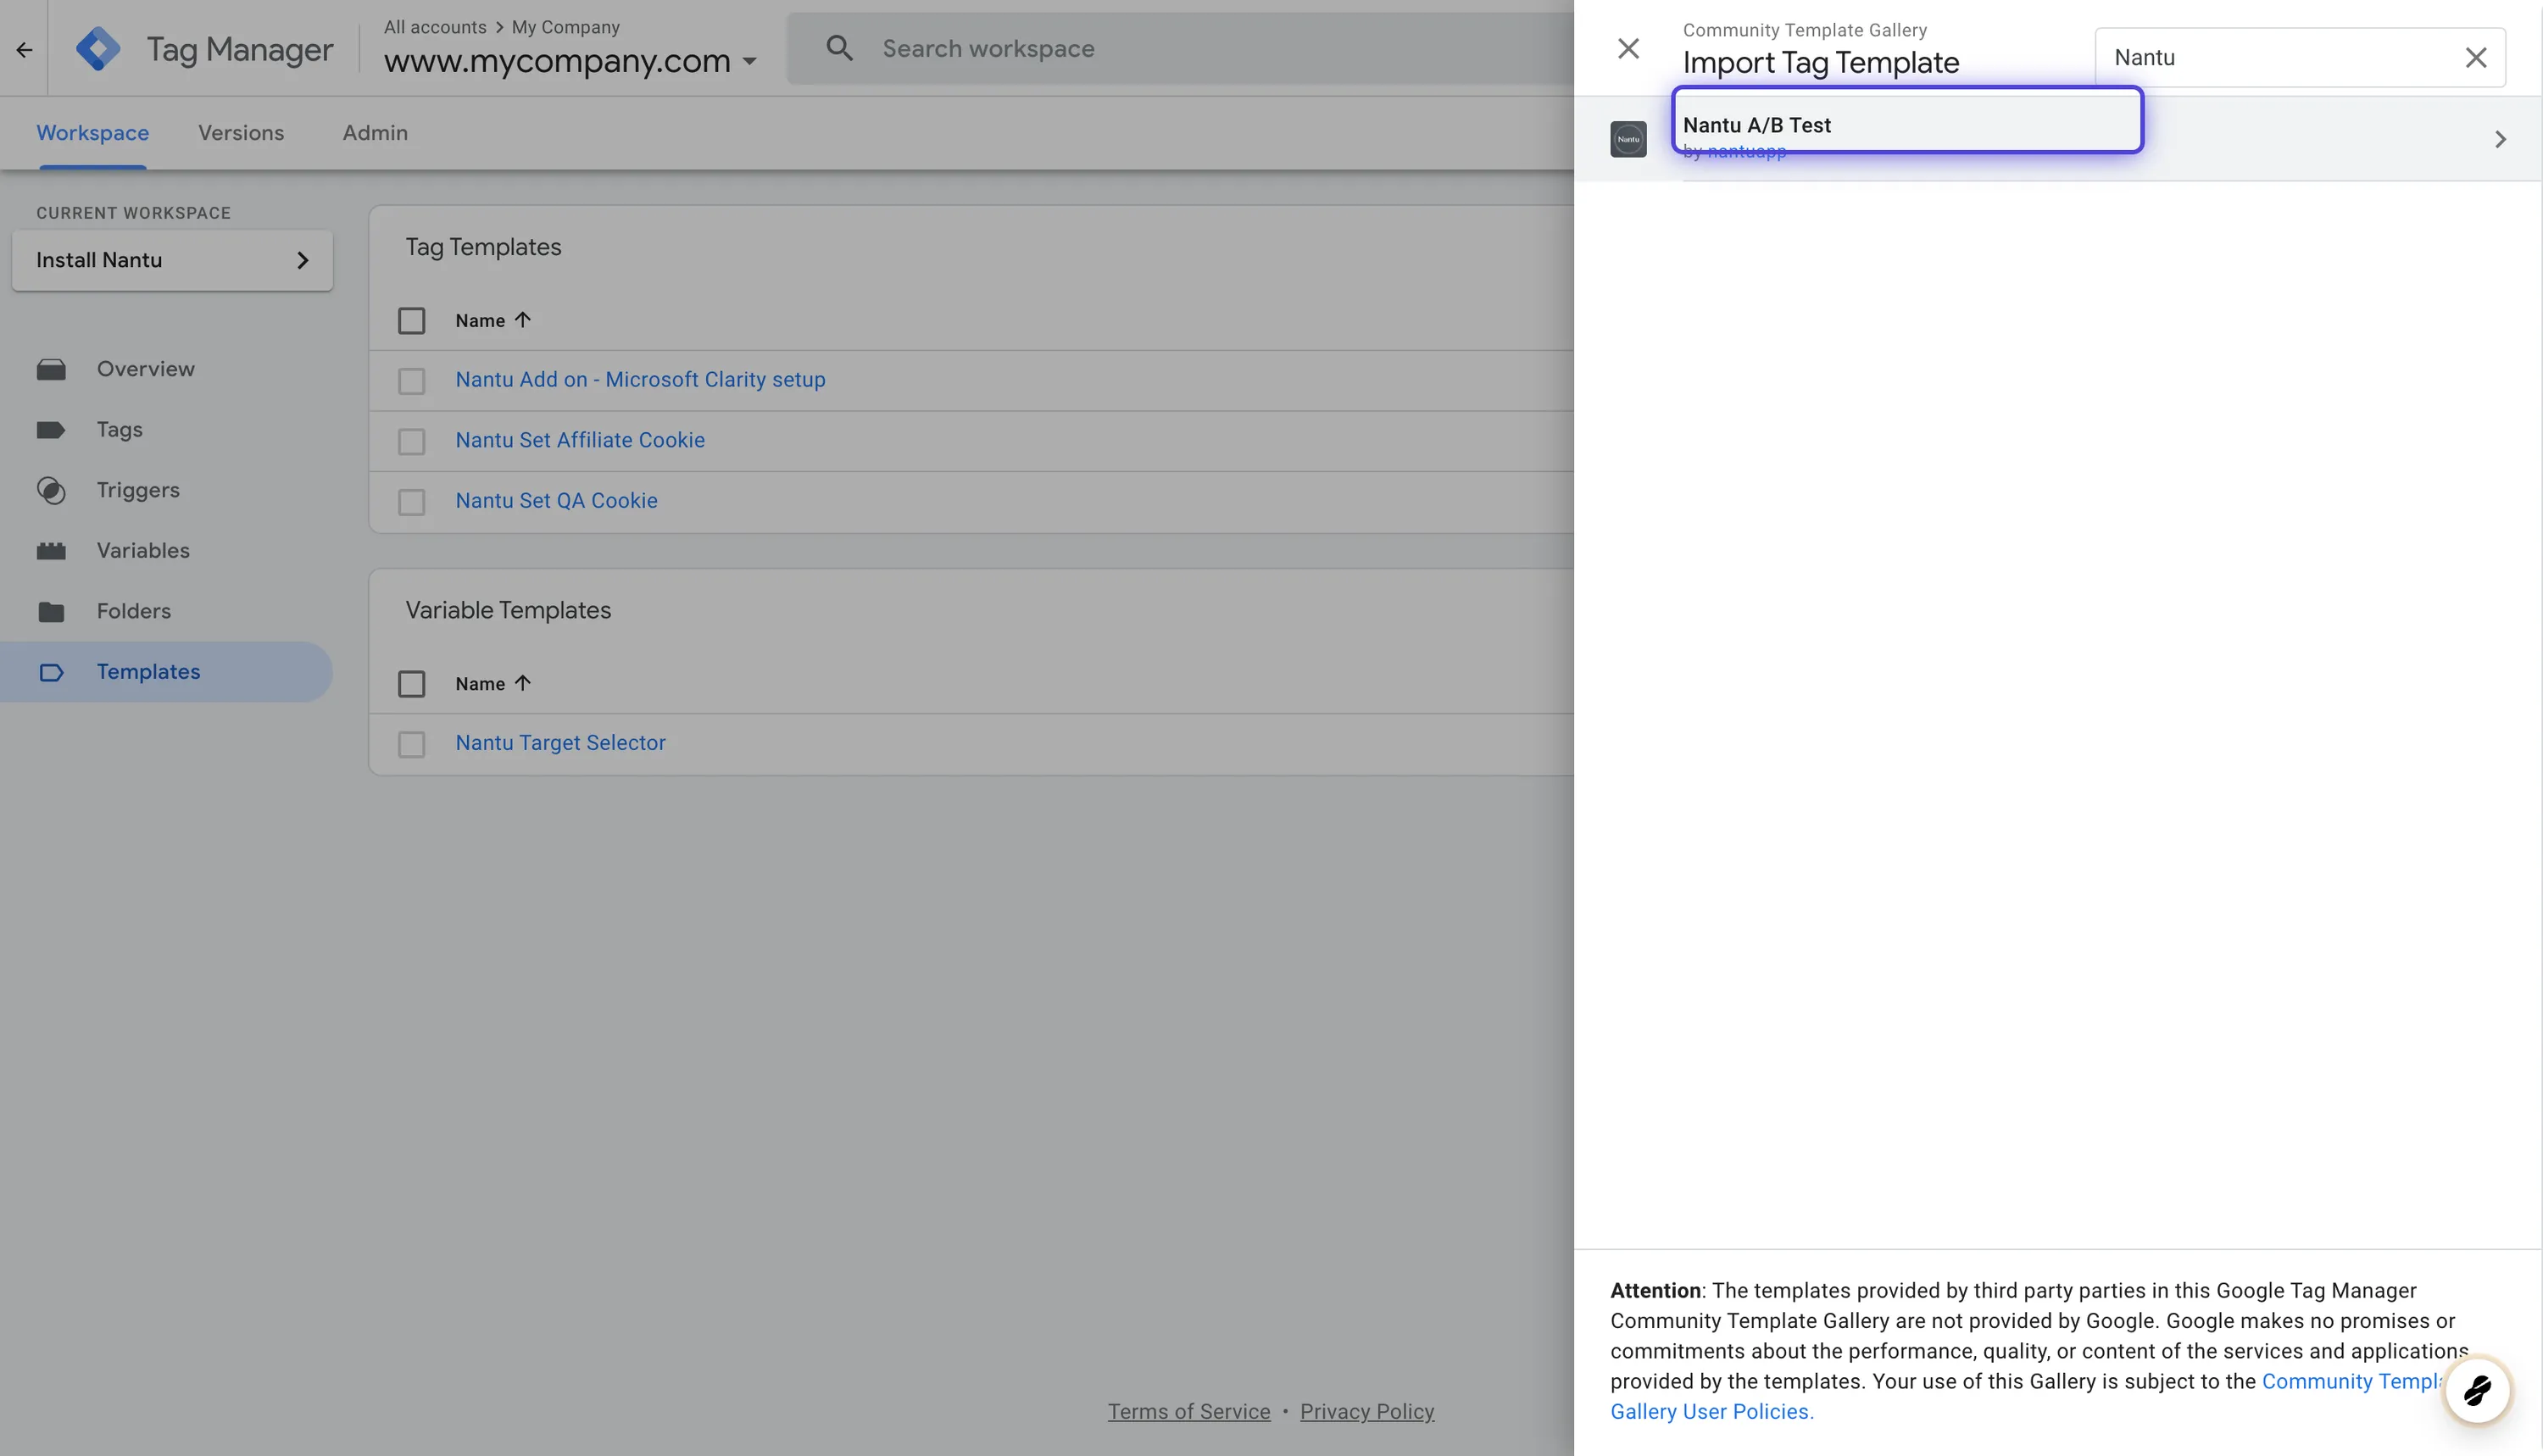
Task: Clear the Nantu search text
Action: point(2475,58)
